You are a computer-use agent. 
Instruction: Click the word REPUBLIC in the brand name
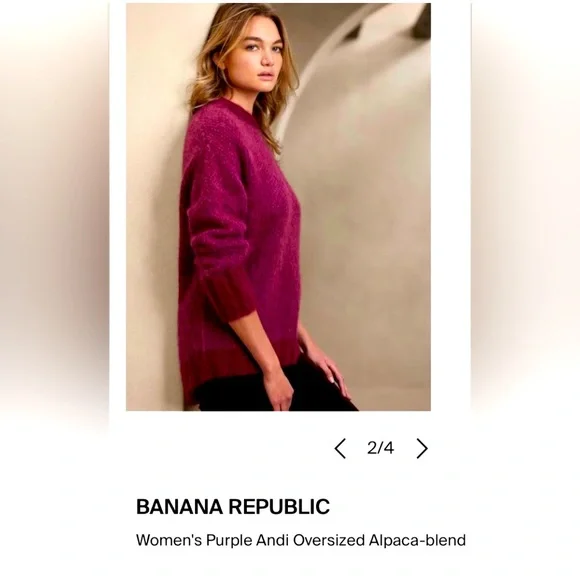(x=279, y=506)
